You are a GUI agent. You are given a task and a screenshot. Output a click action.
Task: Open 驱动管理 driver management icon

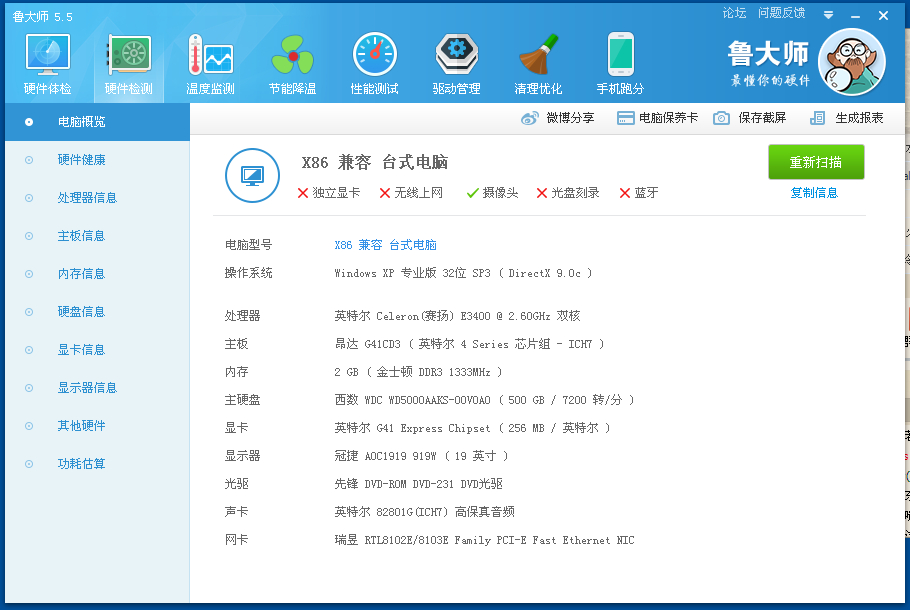457,55
